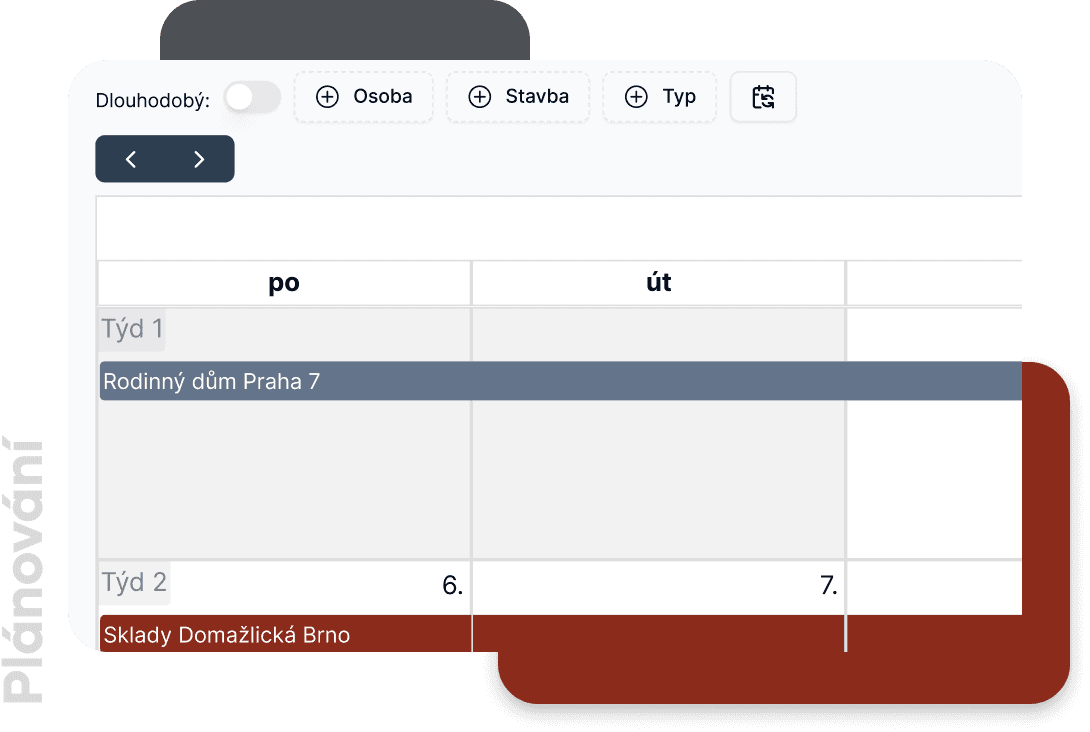Click the empty Monday cell below Rodinný dům

point(284,480)
